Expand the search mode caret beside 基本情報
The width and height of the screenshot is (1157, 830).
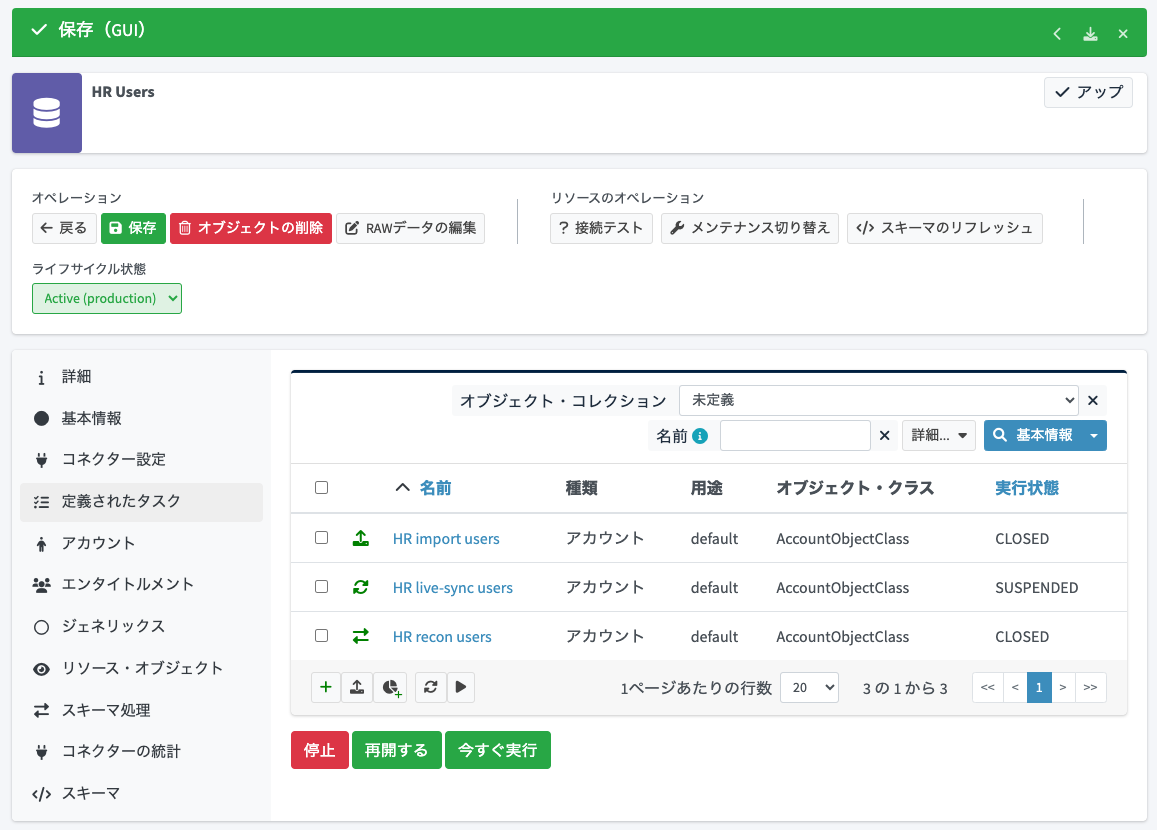click(1094, 435)
